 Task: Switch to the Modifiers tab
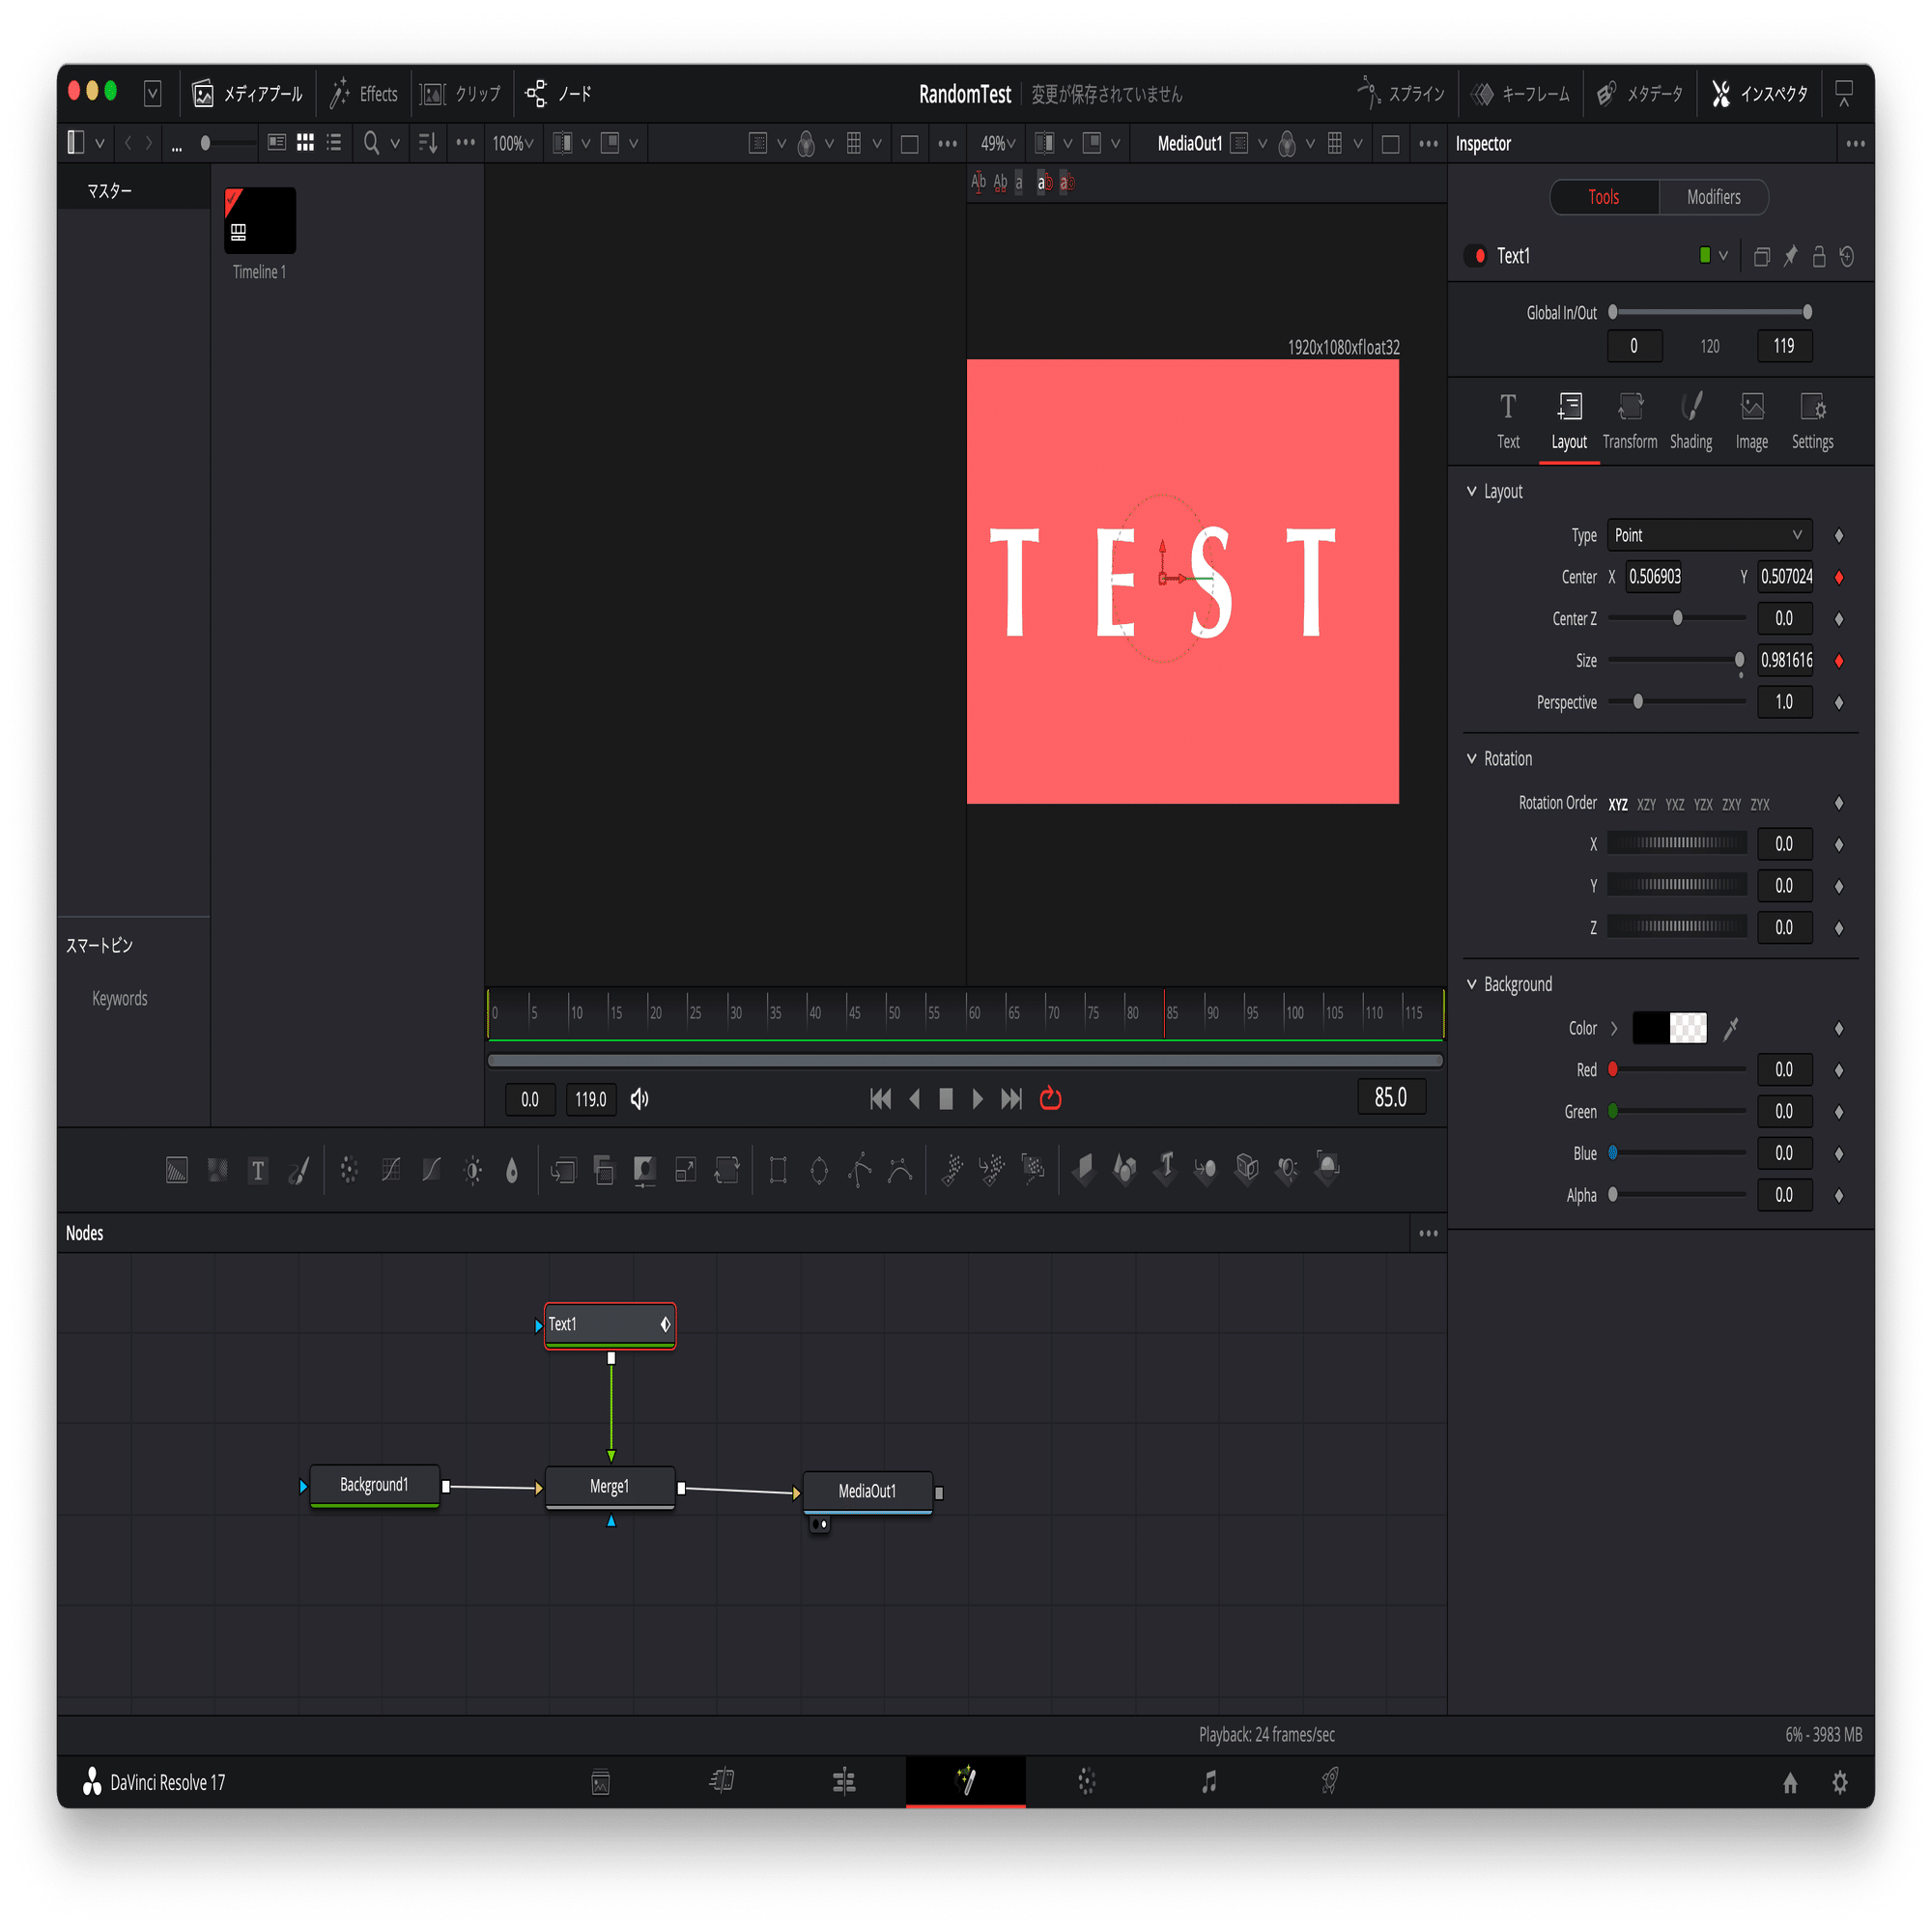coord(1713,197)
